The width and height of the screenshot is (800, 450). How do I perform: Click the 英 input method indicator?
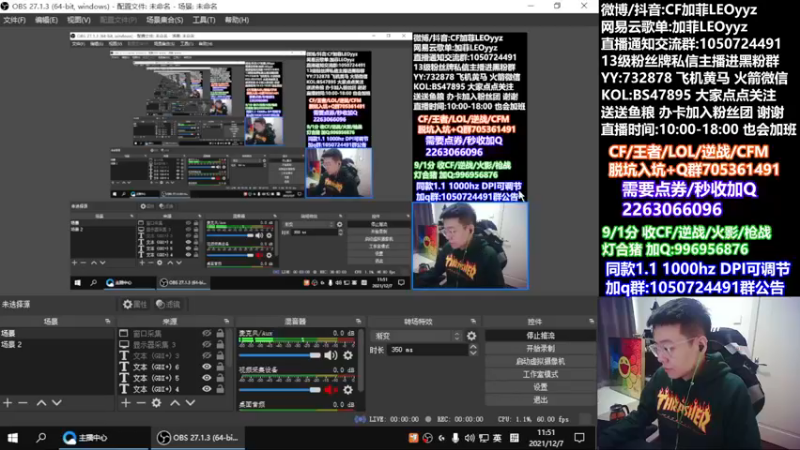(497, 438)
